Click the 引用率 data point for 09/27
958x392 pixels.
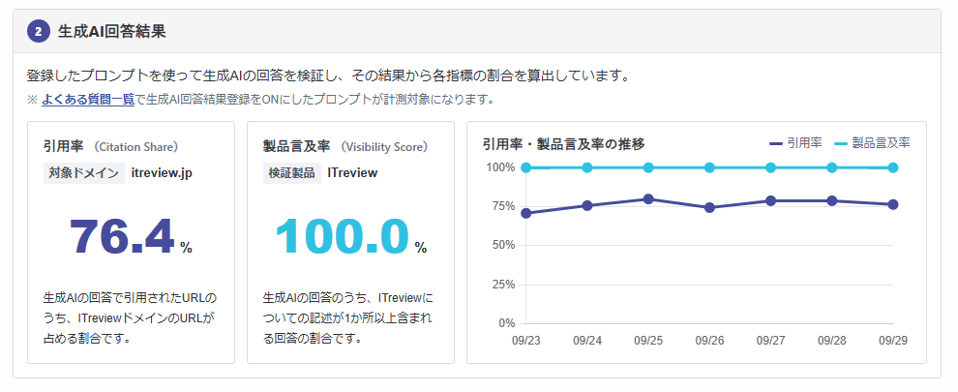pyautogui.click(x=770, y=201)
